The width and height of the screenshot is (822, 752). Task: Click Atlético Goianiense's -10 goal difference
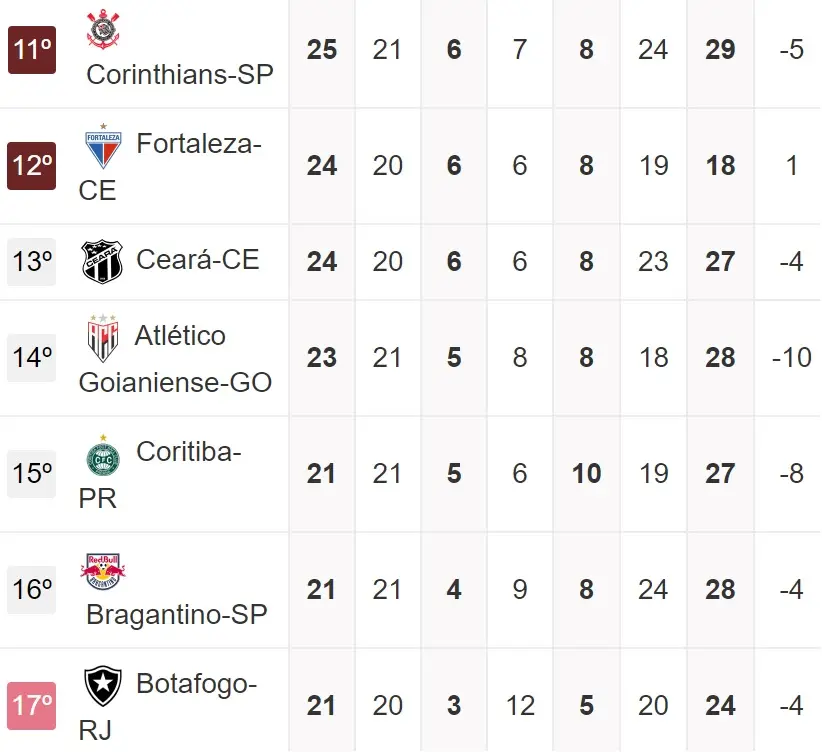(791, 358)
